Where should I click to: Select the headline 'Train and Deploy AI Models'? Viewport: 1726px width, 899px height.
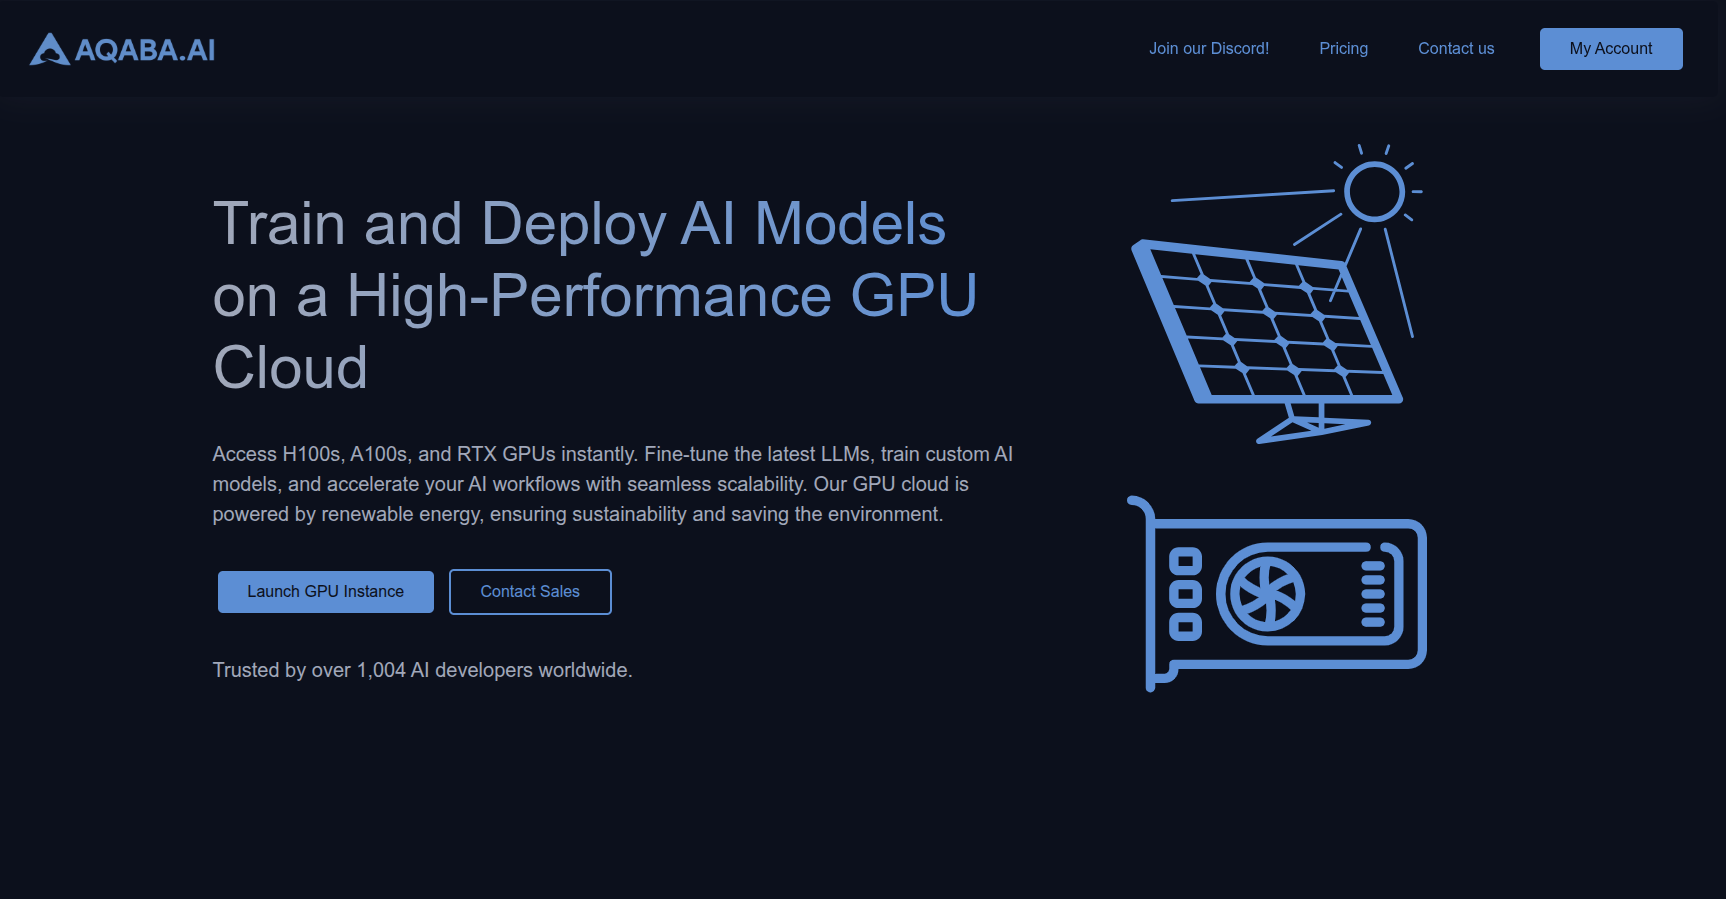(579, 223)
